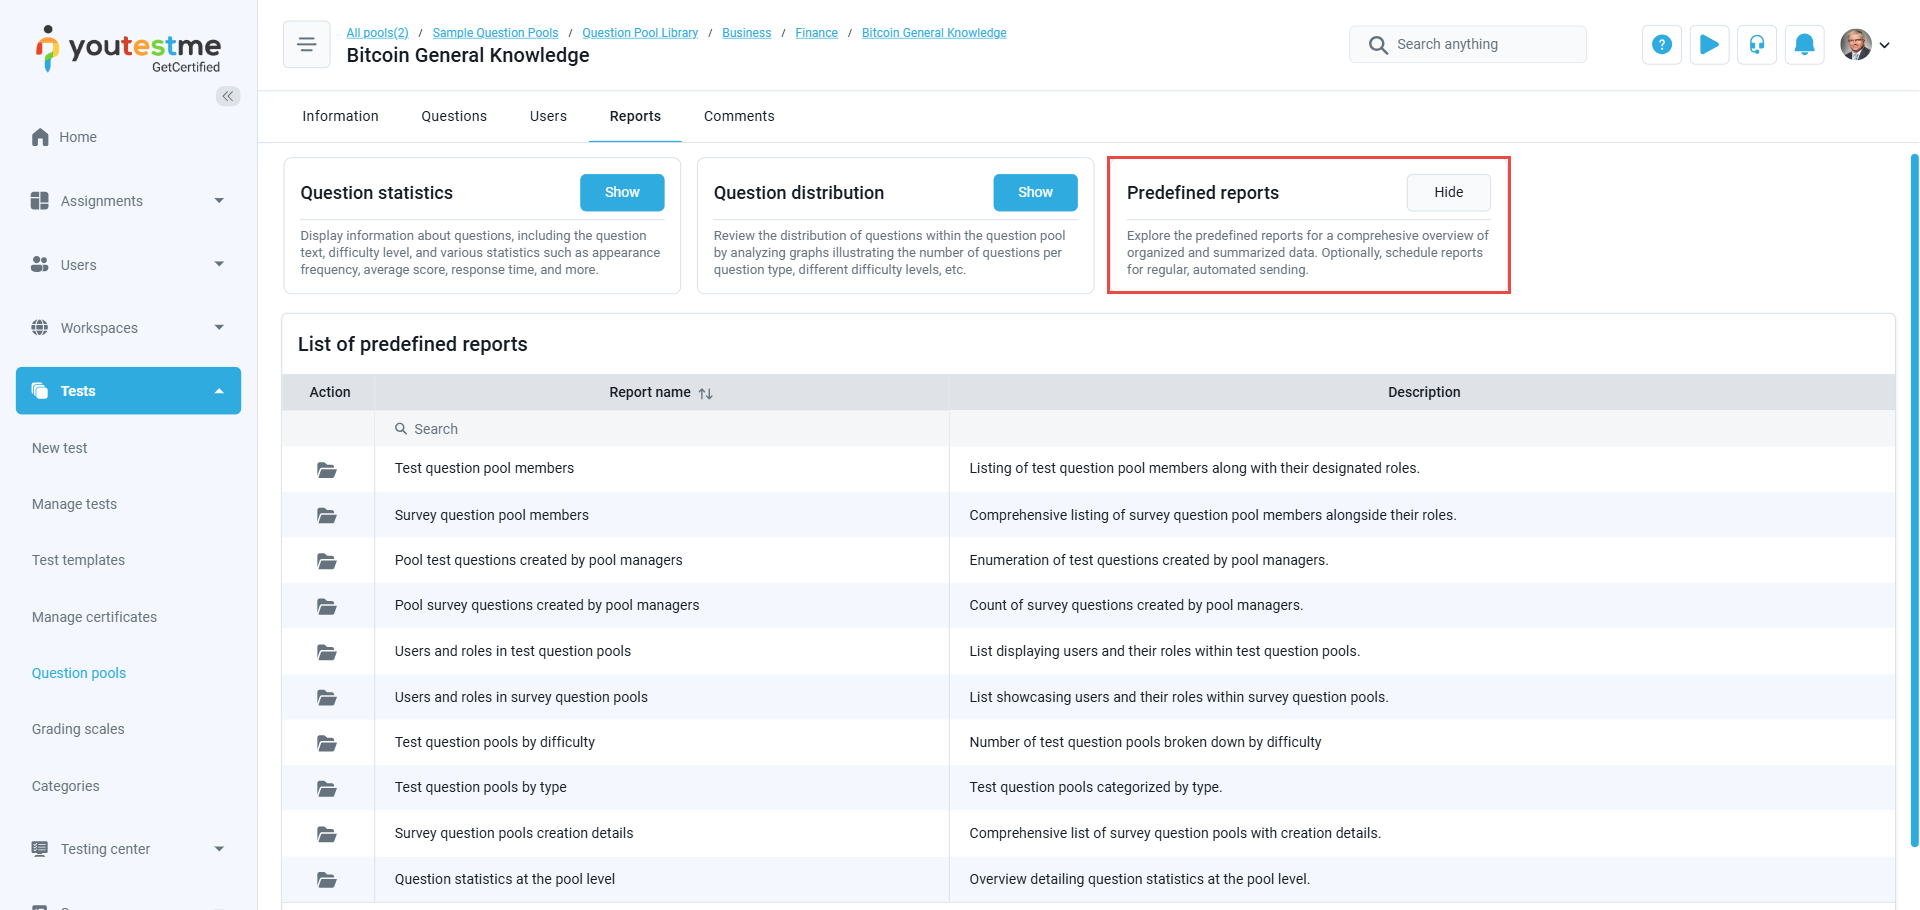Click Sample Question Pools breadcrumb
Image resolution: width=1920 pixels, height=910 pixels.
pyautogui.click(x=495, y=33)
